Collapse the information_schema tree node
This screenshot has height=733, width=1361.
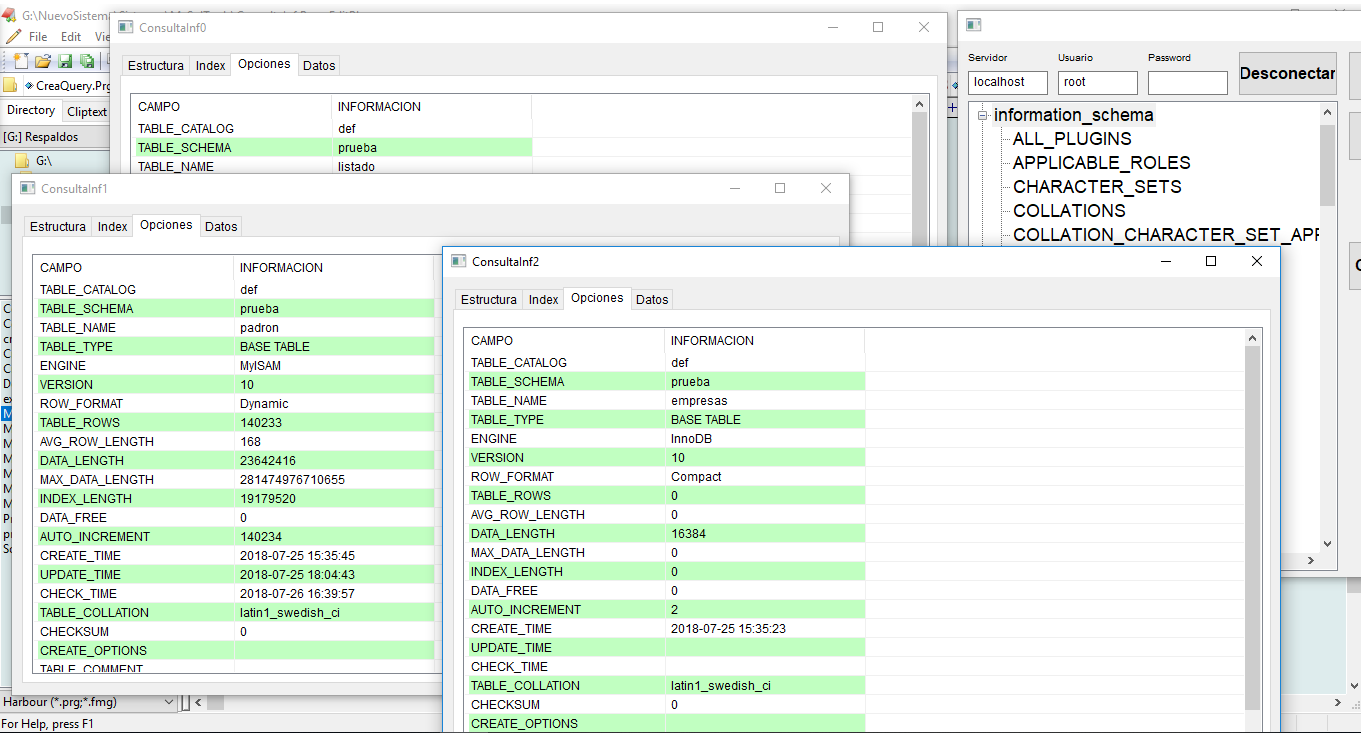click(x=983, y=116)
